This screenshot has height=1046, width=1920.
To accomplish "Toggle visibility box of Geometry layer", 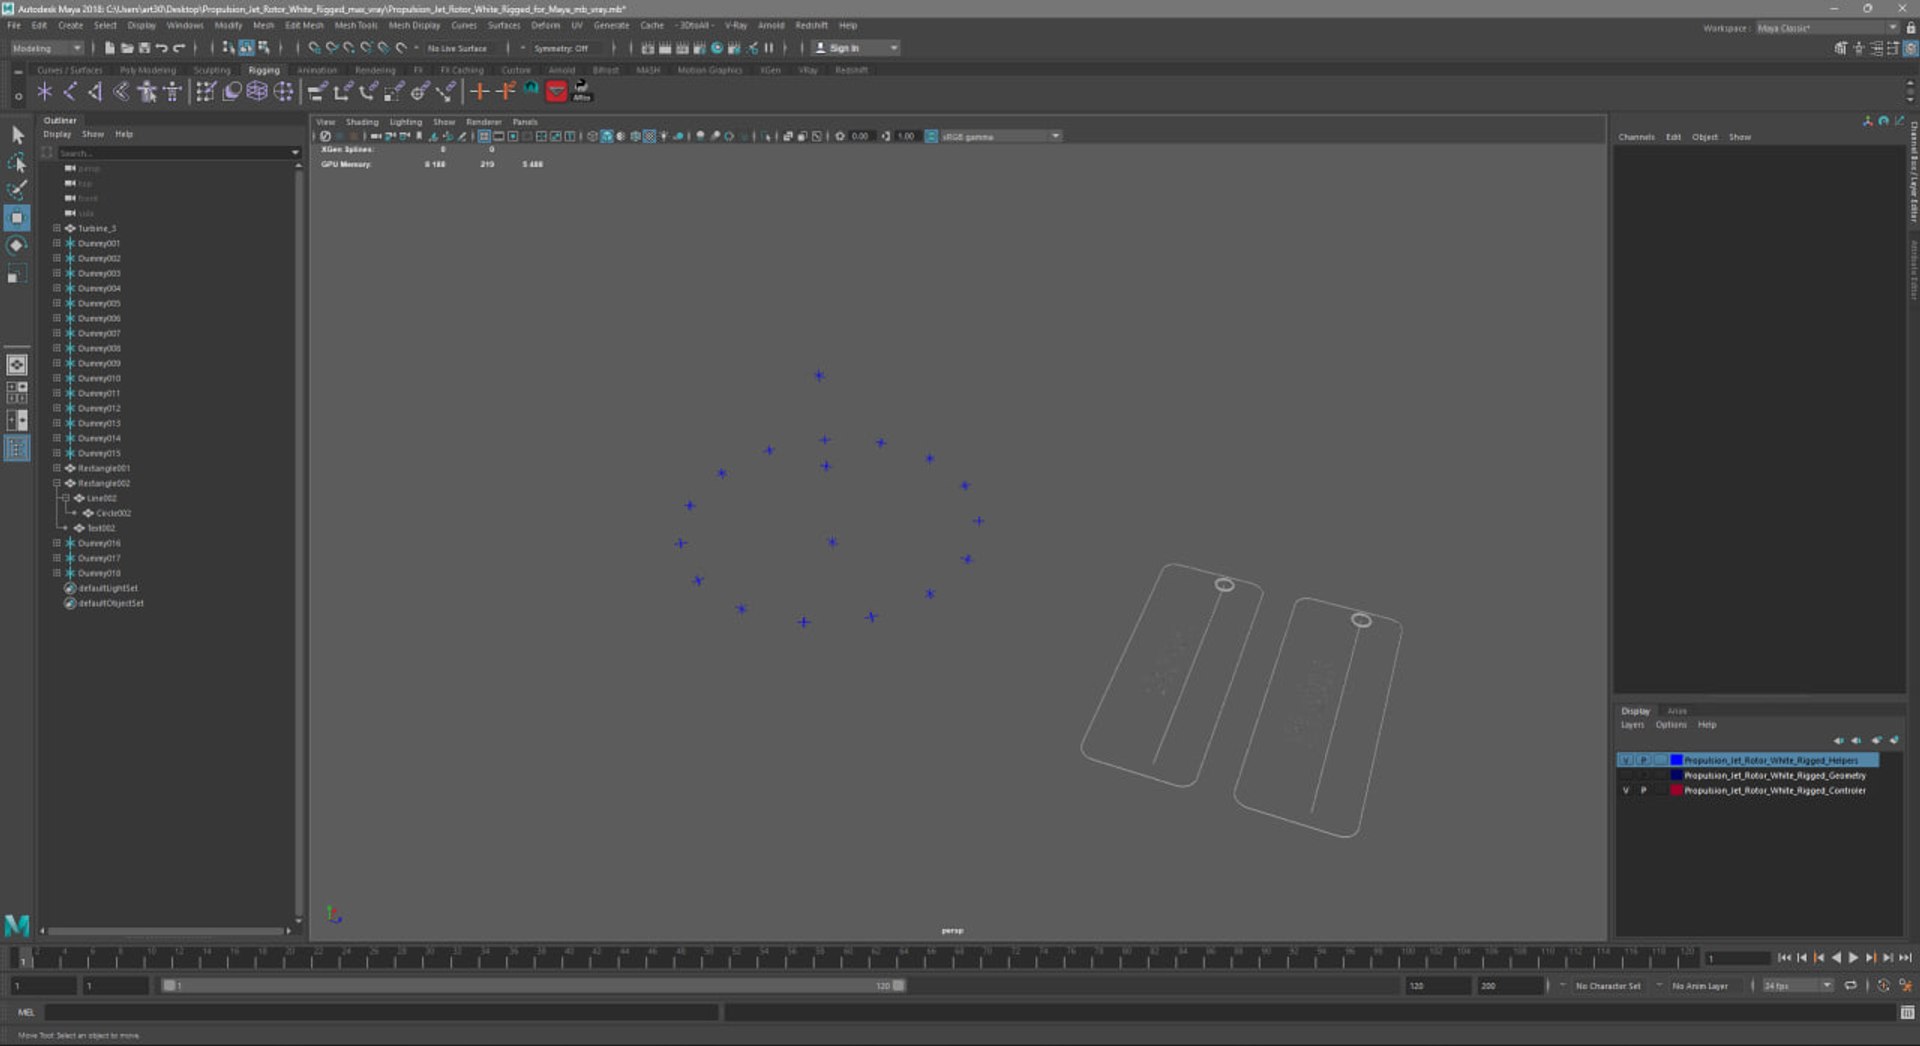I will (1626, 776).
